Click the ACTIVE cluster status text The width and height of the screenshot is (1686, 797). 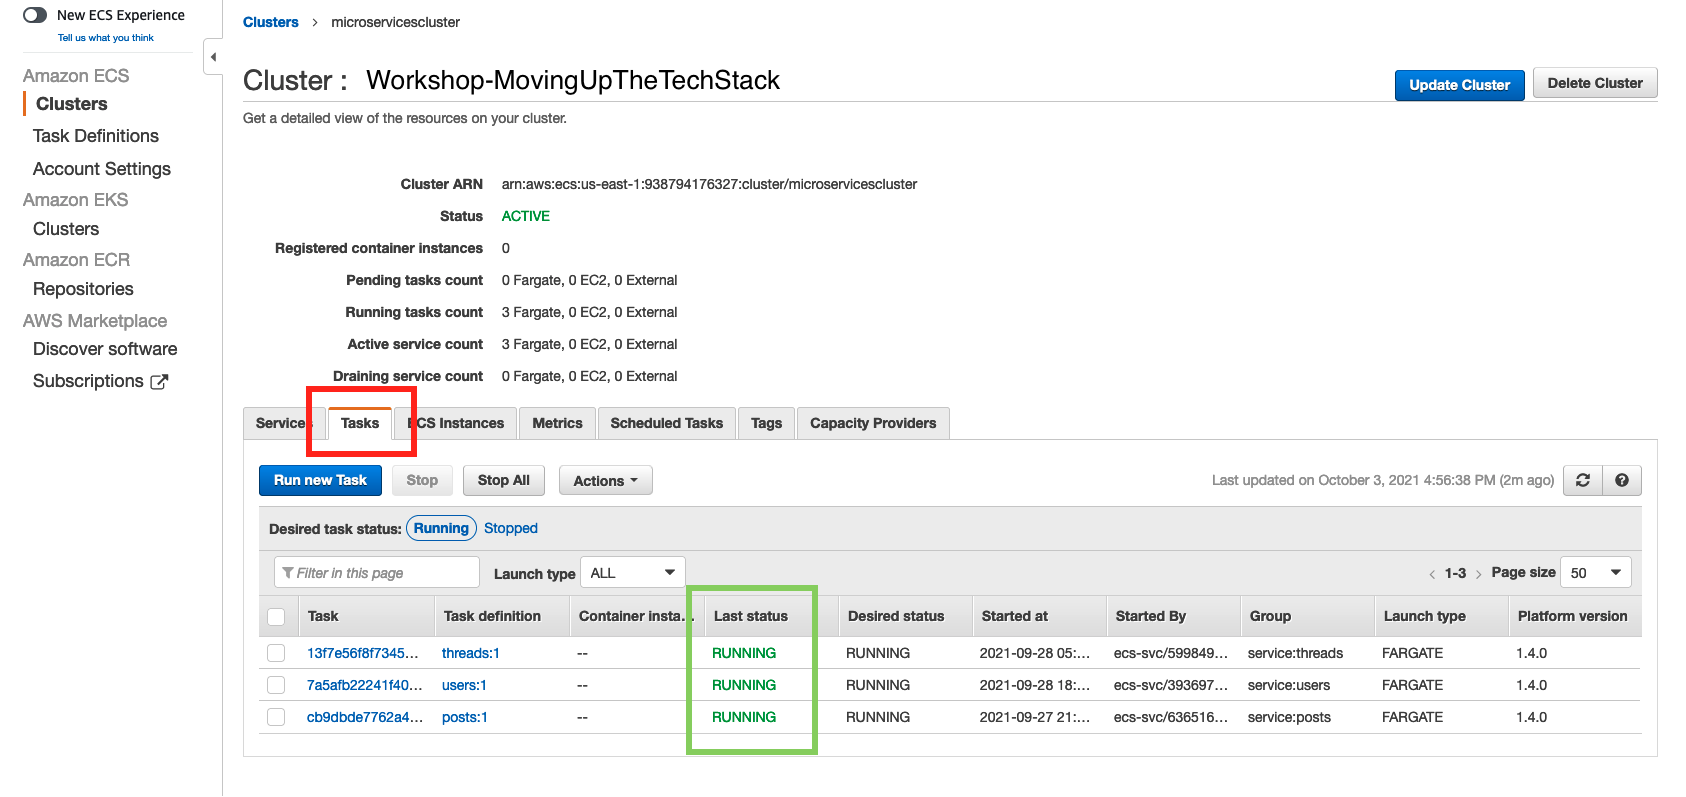(526, 216)
